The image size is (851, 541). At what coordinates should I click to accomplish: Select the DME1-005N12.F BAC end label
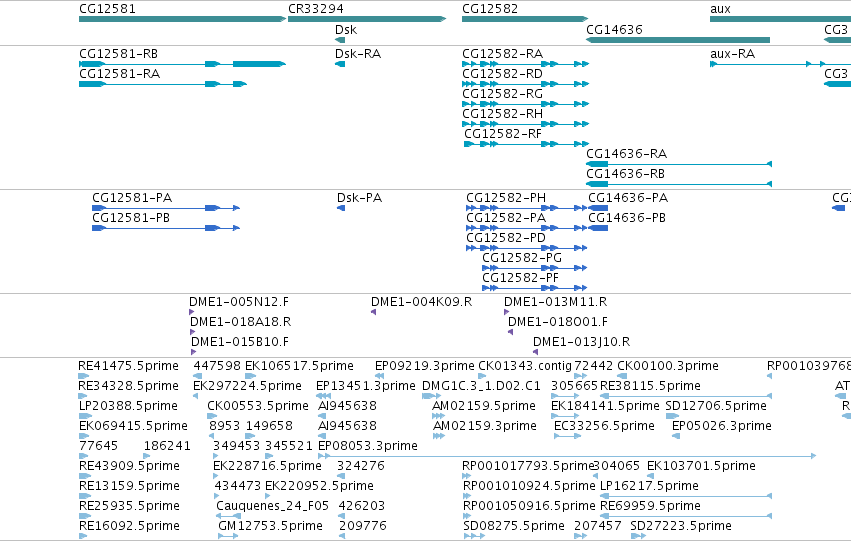(239, 302)
